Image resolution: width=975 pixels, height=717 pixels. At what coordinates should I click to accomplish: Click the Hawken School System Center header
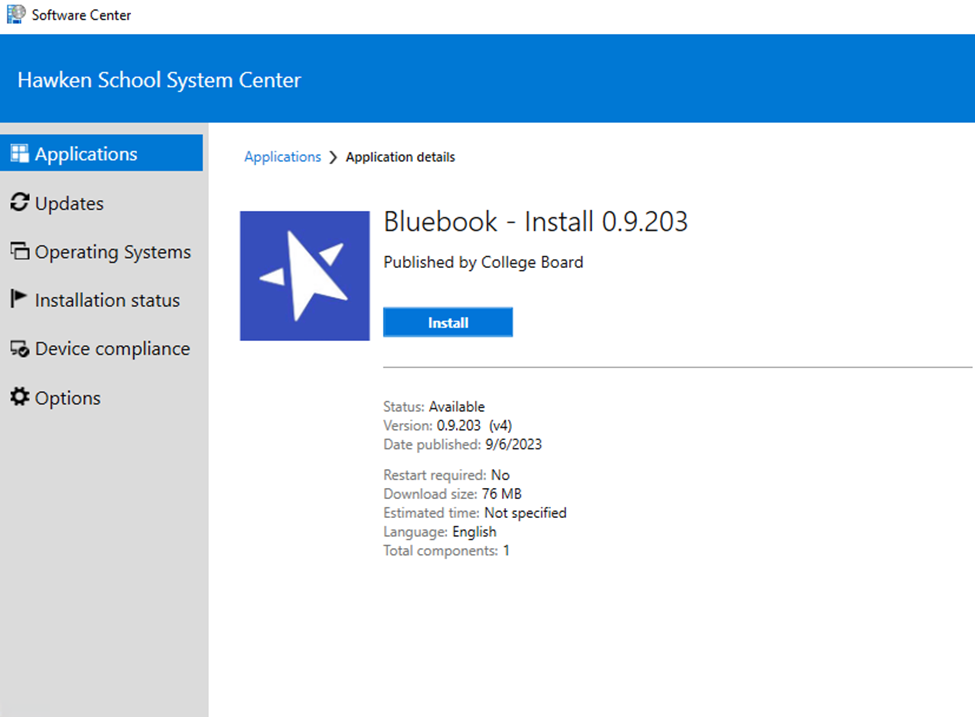pyautogui.click(x=159, y=80)
